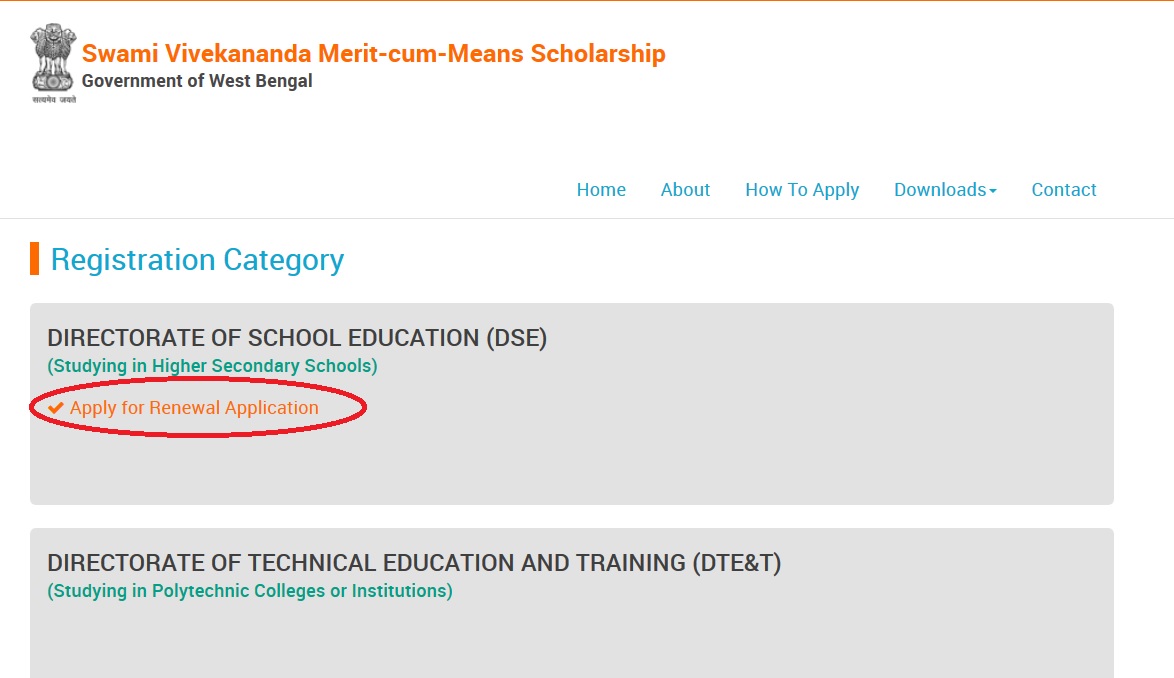
Task: Click the orange bar beside Registration Category
Action: [x=34, y=258]
